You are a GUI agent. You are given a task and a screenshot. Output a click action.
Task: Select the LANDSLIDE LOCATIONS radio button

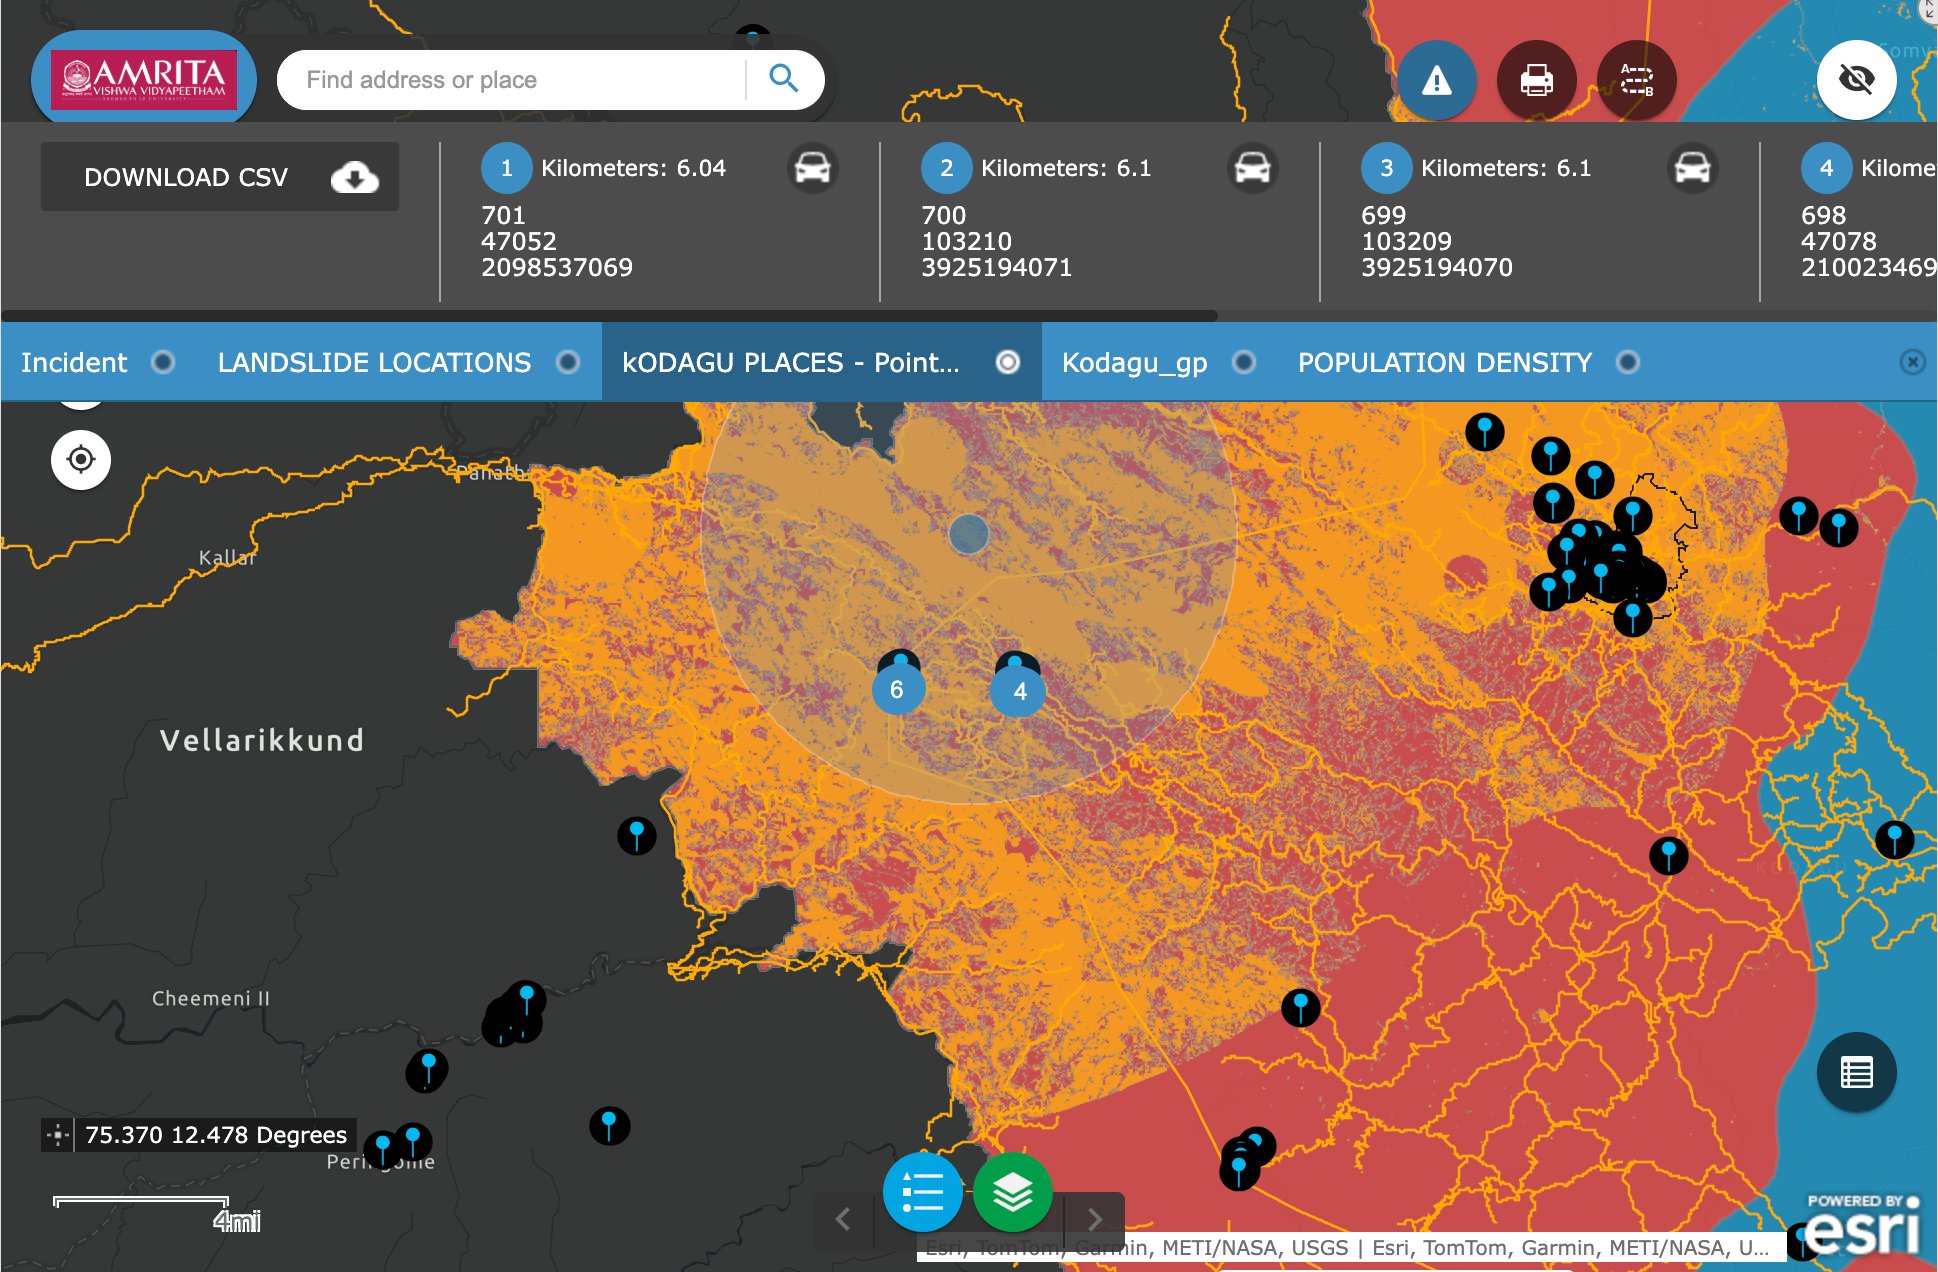point(567,362)
